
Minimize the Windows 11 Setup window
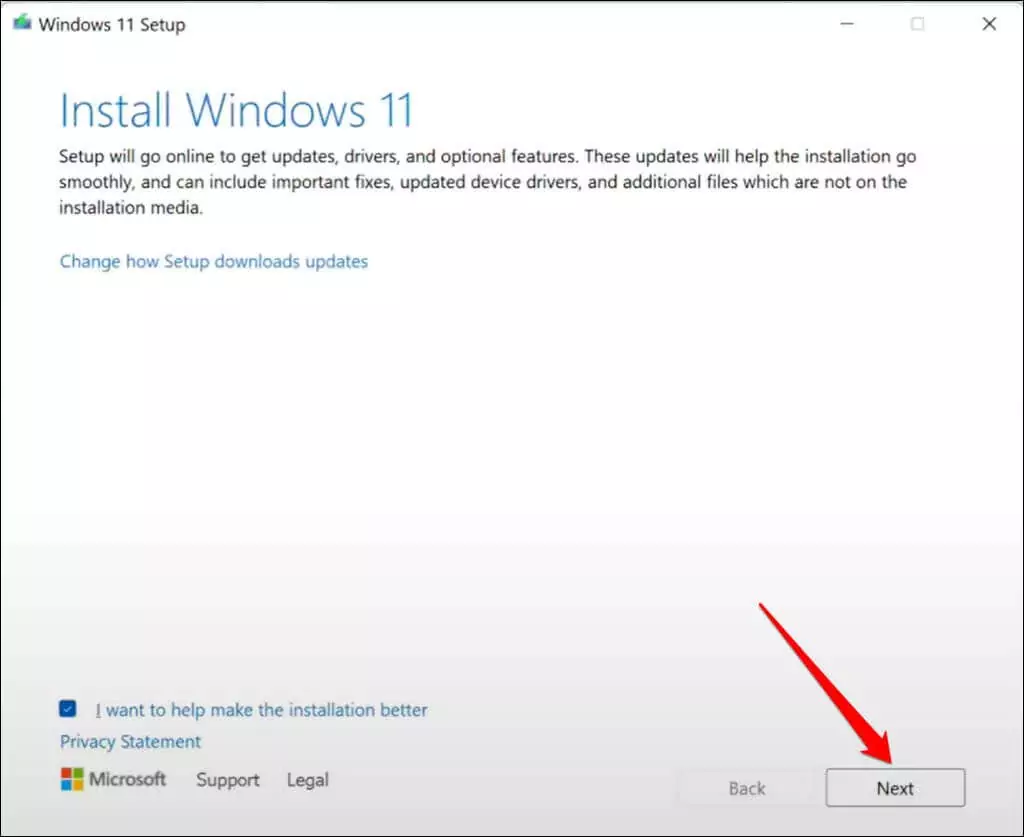click(847, 24)
